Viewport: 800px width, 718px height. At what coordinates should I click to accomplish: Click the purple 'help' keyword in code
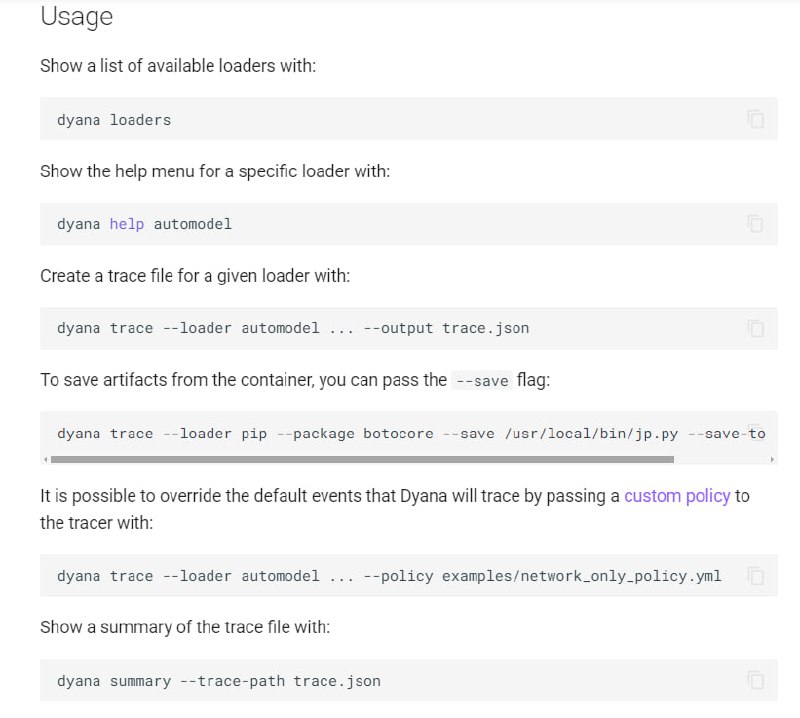127,224
